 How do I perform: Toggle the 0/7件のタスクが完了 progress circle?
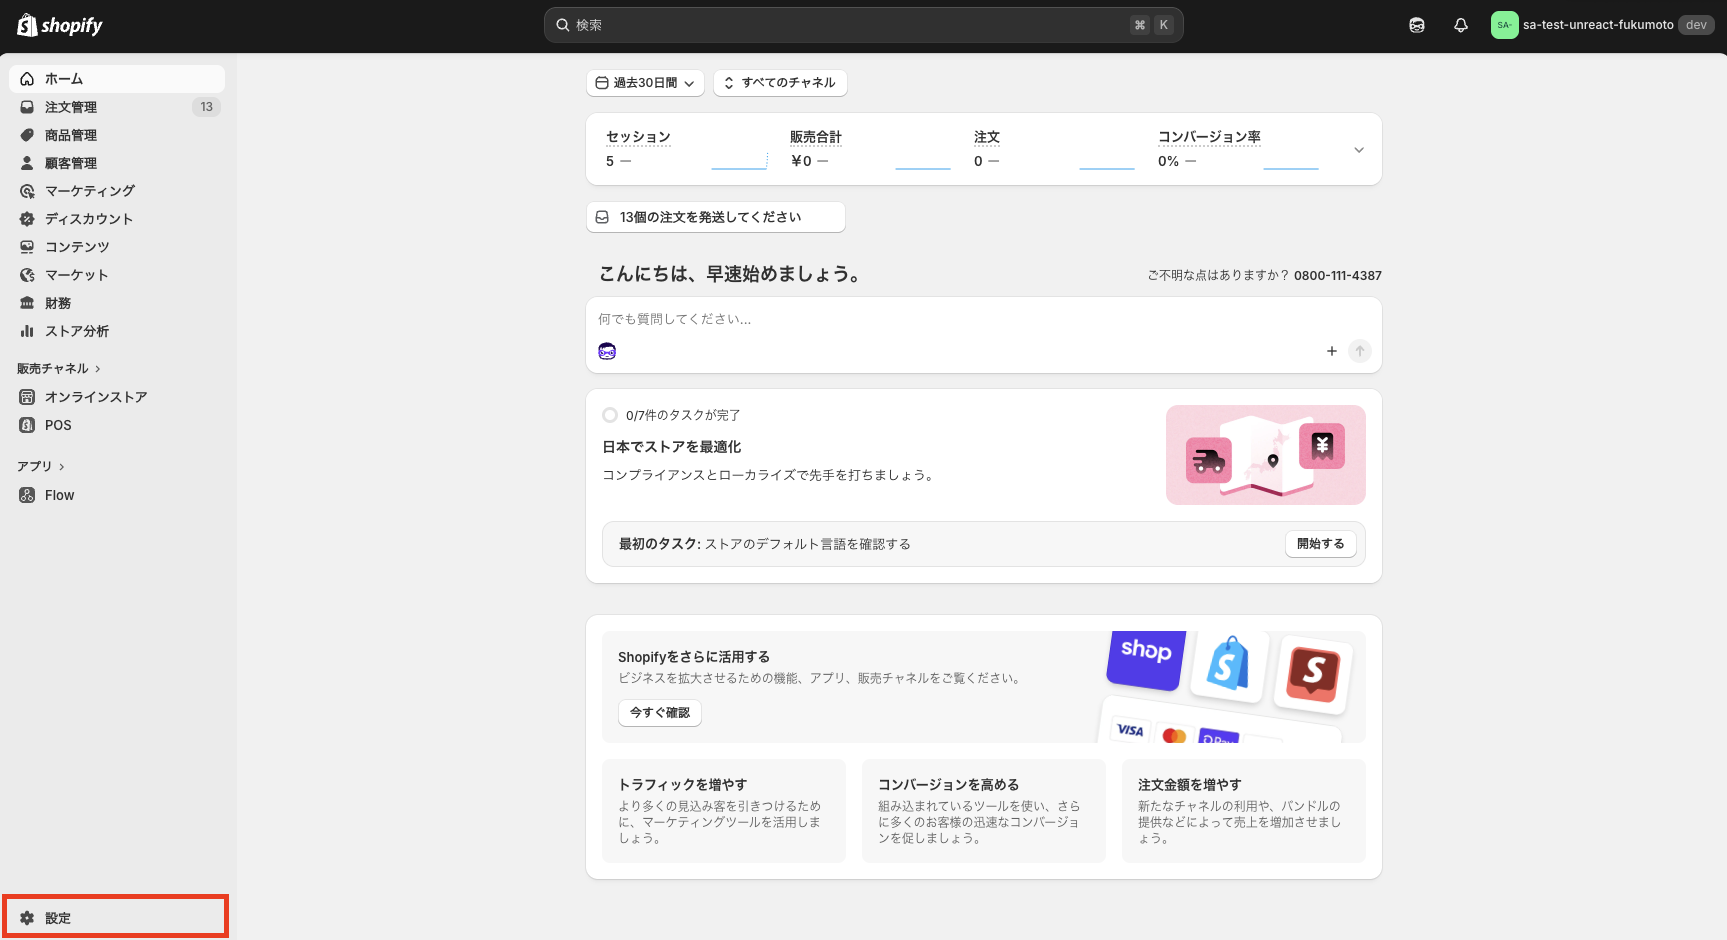(x=610, y=415)
